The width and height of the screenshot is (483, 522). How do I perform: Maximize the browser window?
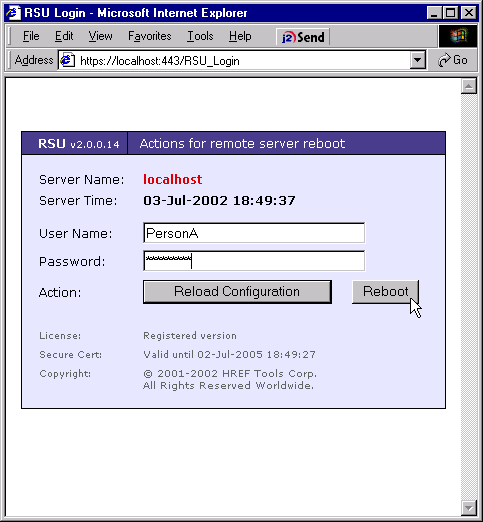pyautogui.click(x=451, y=13)
